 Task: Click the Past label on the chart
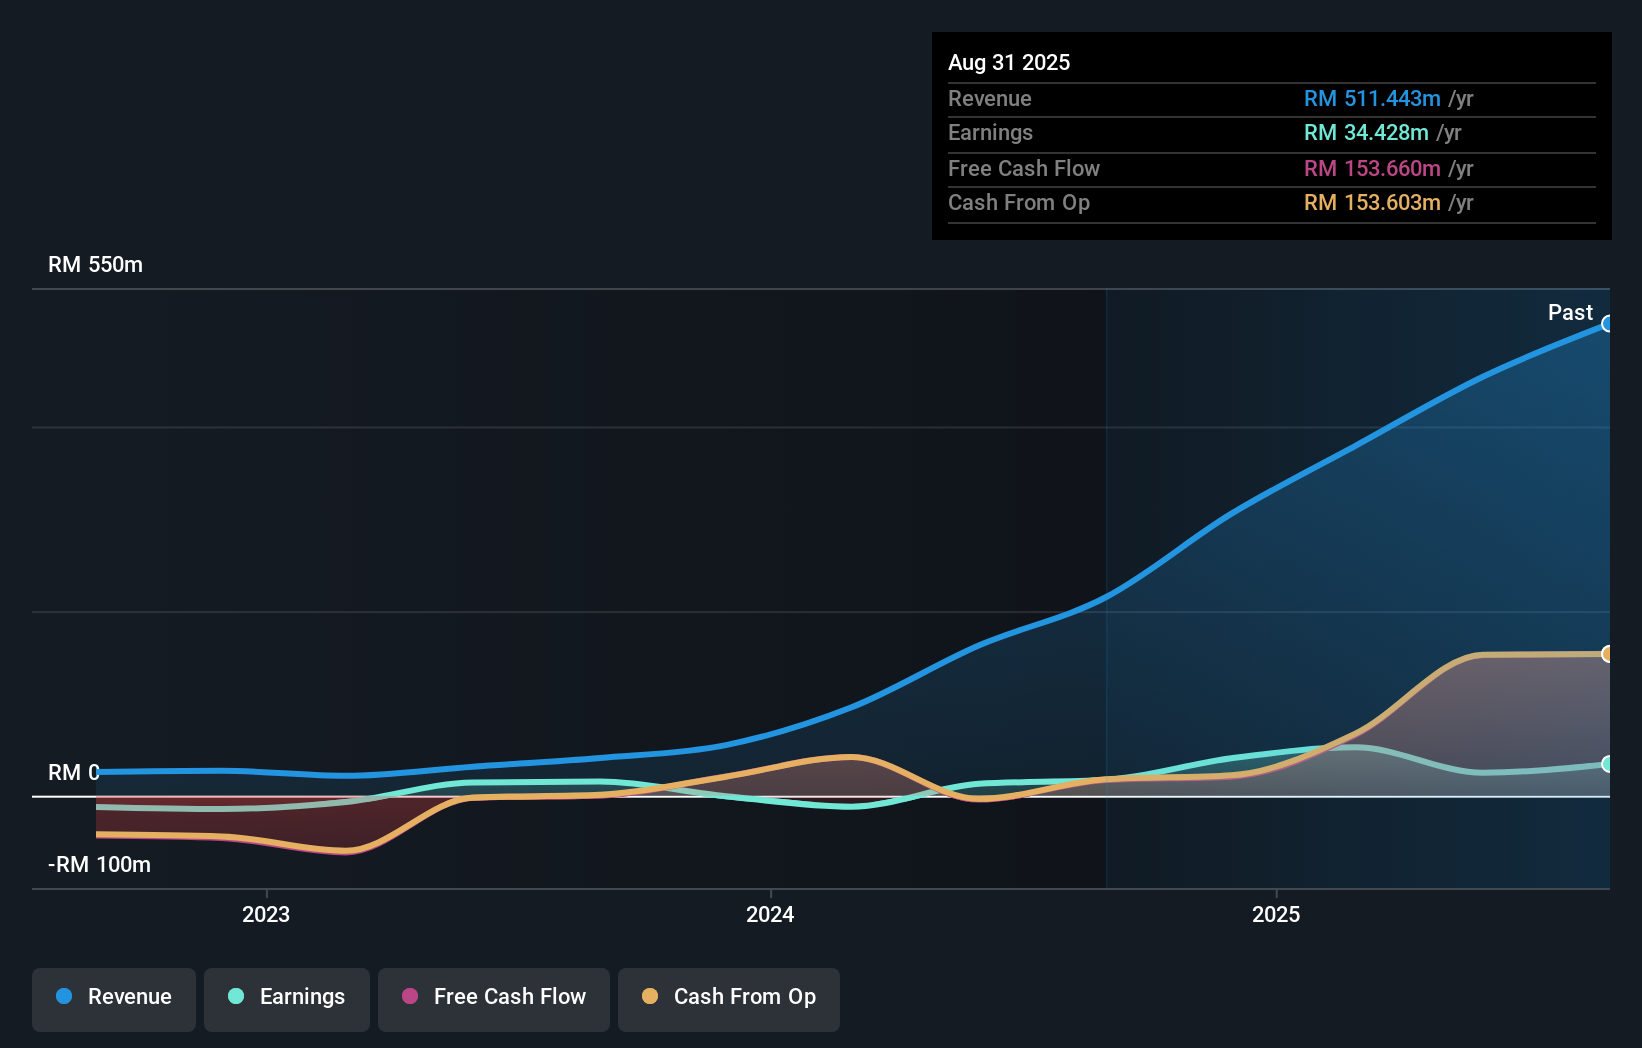1569,313
